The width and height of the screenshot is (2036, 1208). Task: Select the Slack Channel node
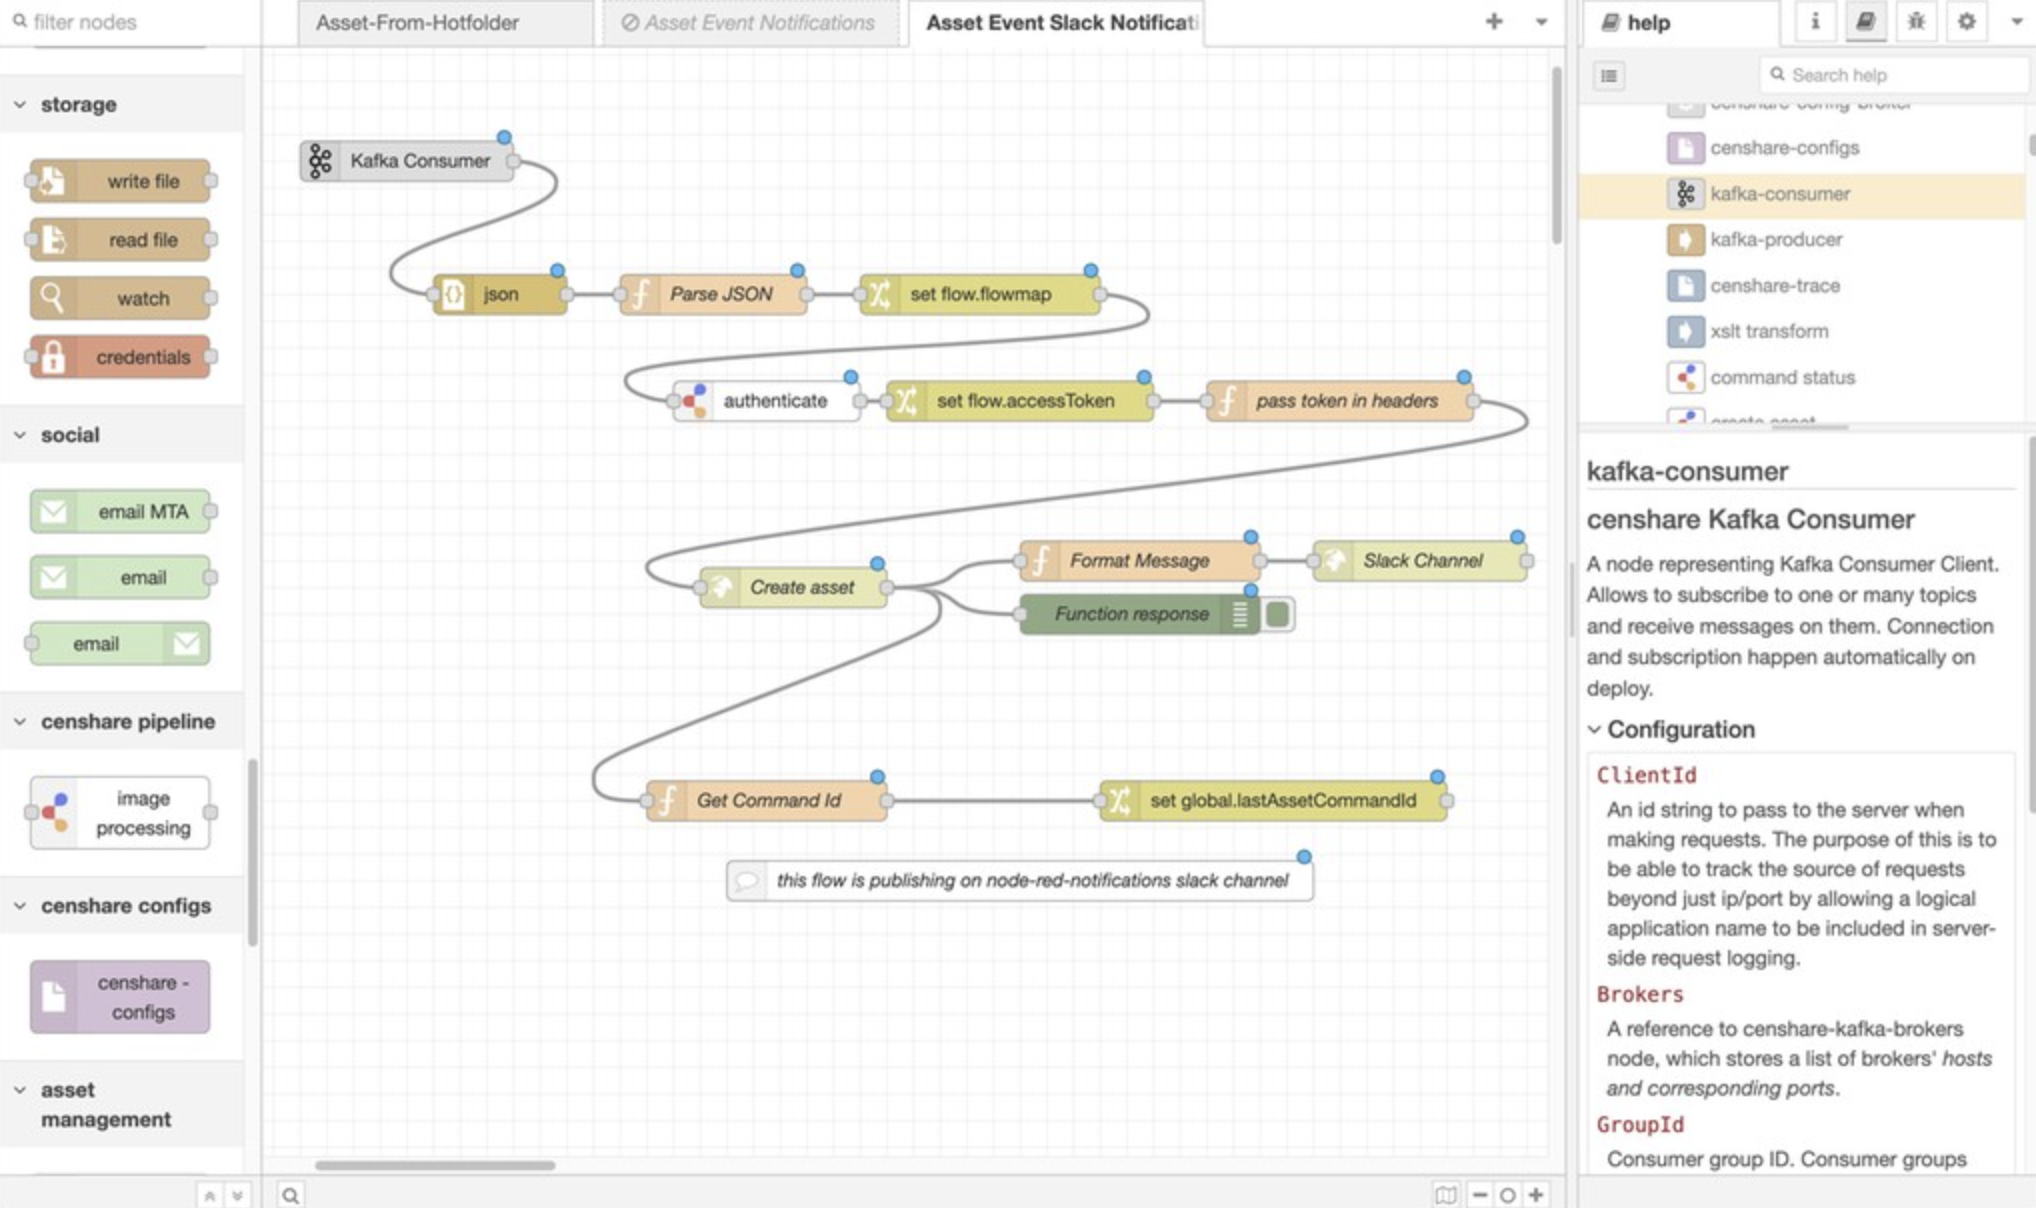coord(1420,561)
